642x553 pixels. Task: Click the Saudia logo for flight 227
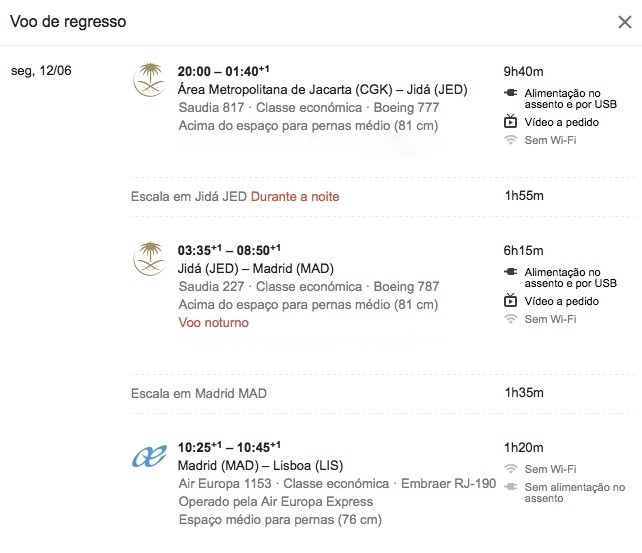150,258
